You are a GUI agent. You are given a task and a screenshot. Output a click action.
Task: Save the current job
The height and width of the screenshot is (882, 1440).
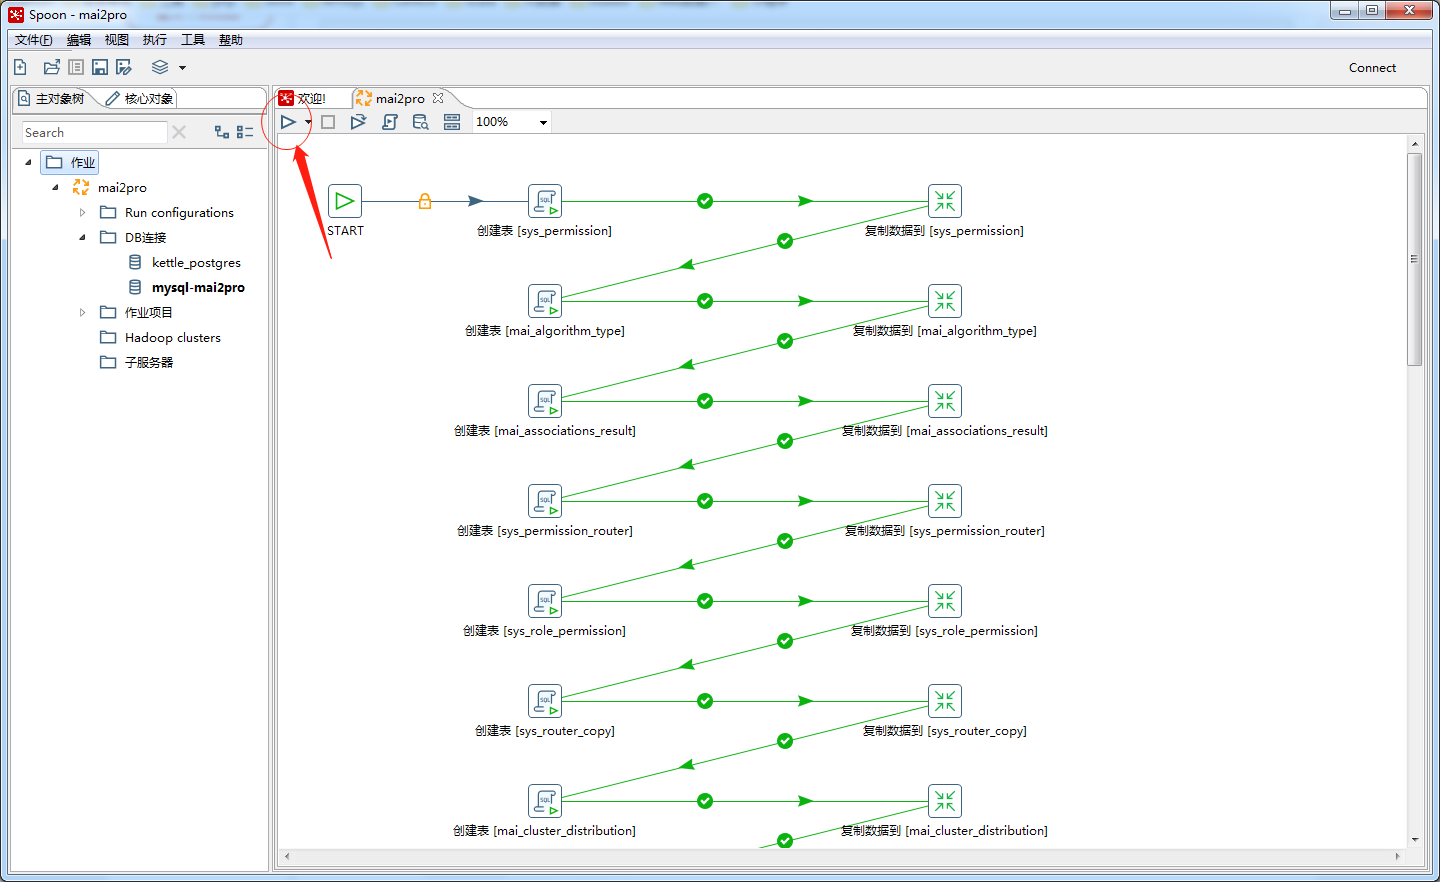coord(99,66)
